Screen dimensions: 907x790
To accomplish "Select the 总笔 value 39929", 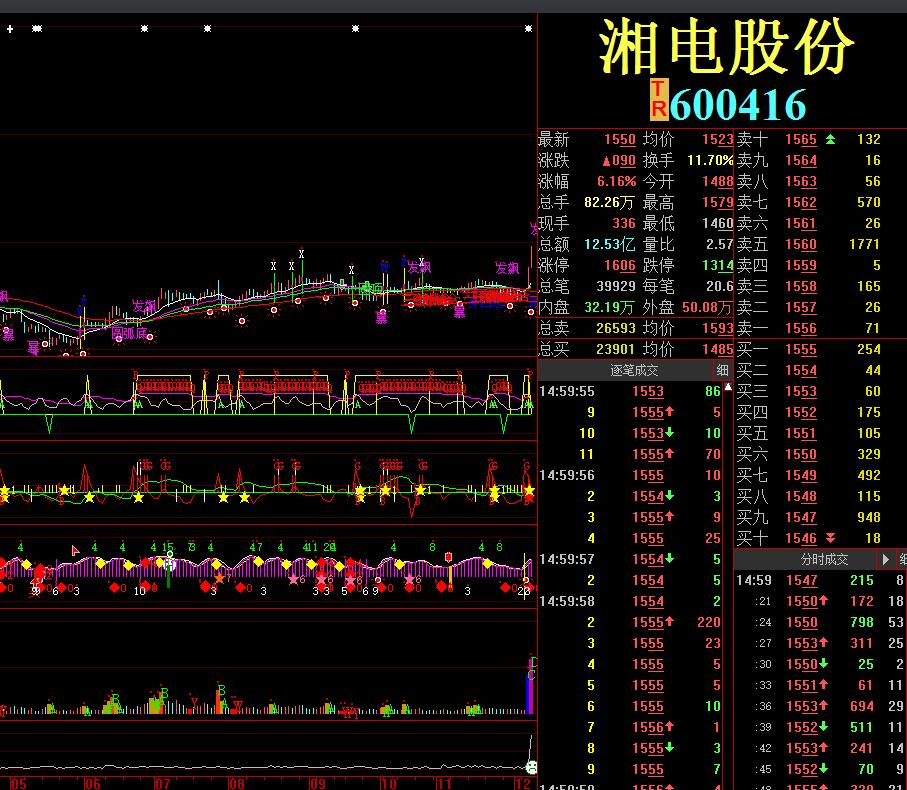I will [x=616, y=286].
